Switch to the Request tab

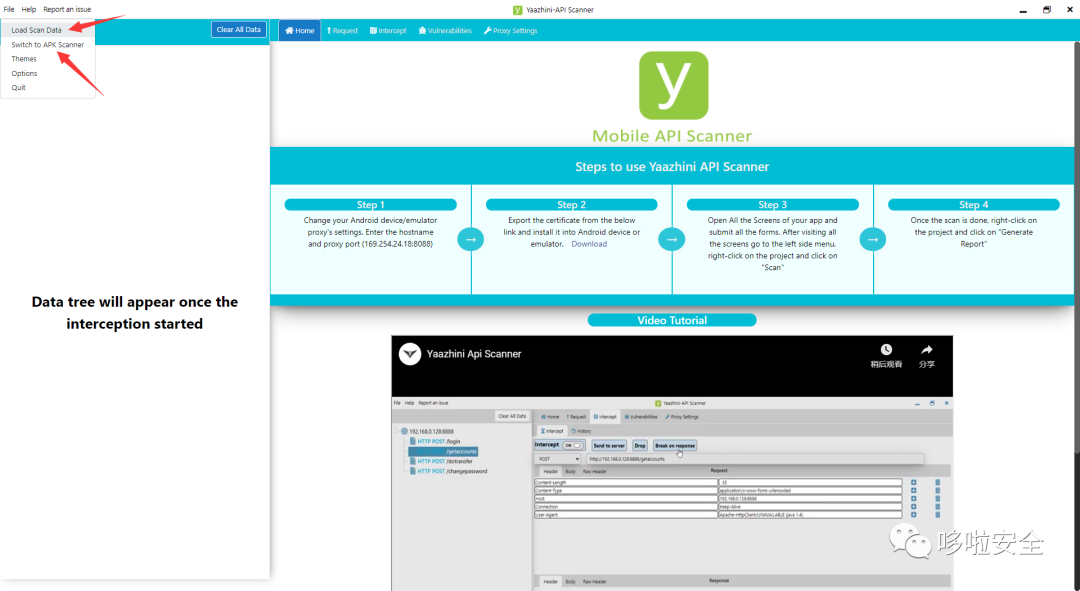[x=342, y=30]
